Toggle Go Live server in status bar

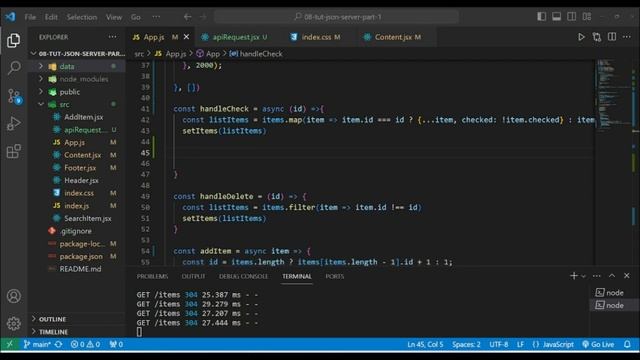[598, 344]
